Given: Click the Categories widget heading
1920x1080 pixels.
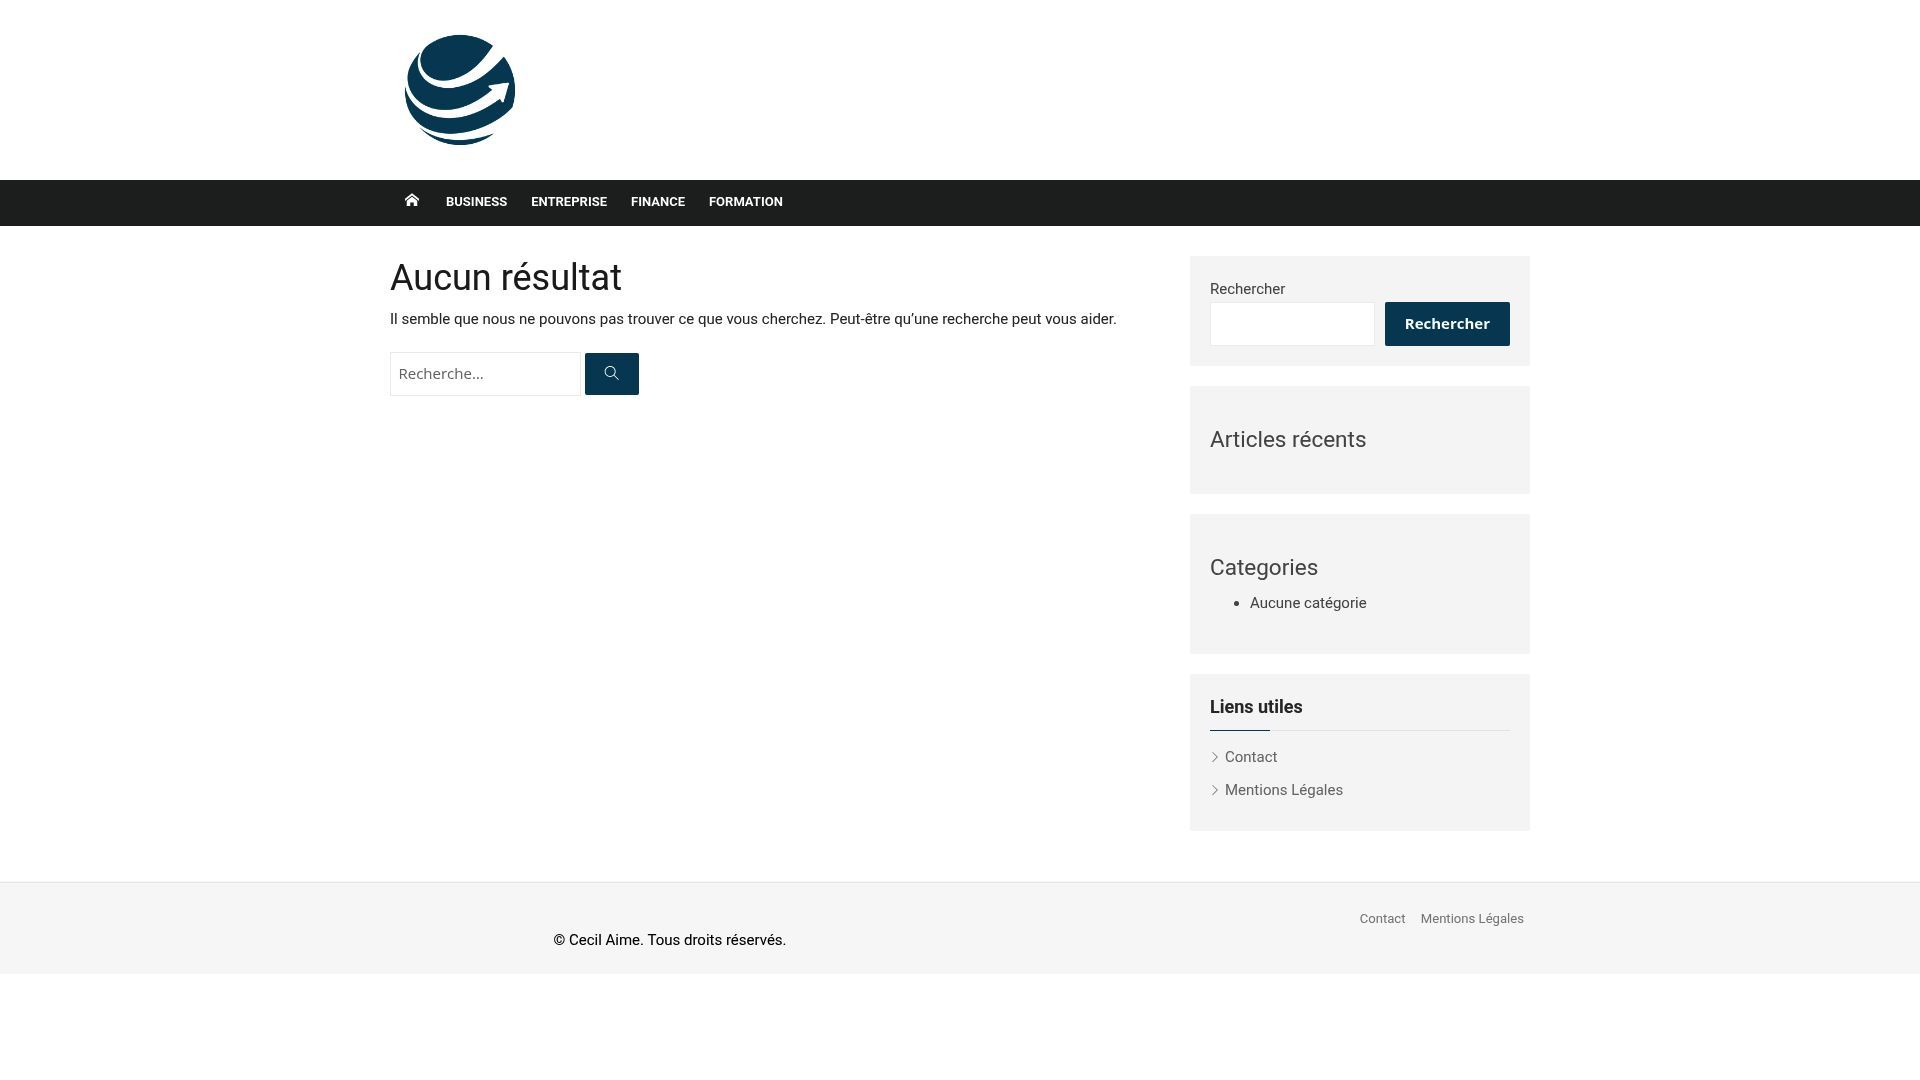Looking at the screenshot, I should 1264,568.
